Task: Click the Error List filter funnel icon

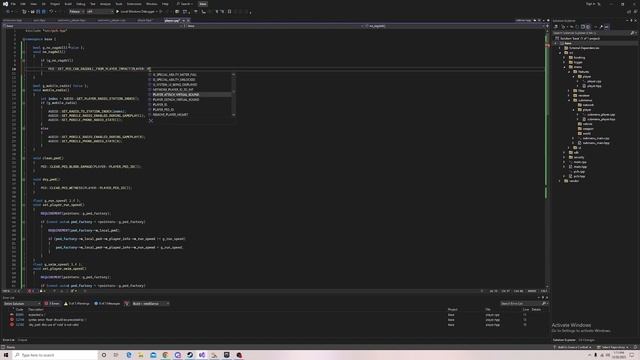Action: pos(127,304)
